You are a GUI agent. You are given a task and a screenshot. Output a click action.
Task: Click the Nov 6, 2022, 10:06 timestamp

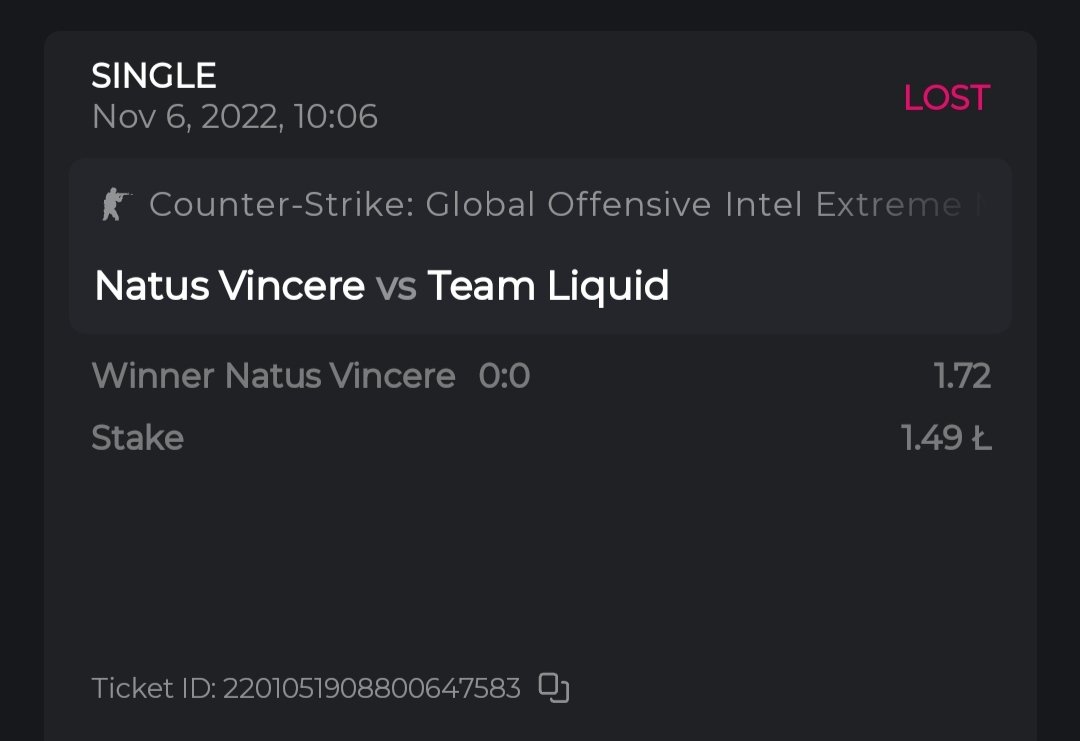(235, 117)
